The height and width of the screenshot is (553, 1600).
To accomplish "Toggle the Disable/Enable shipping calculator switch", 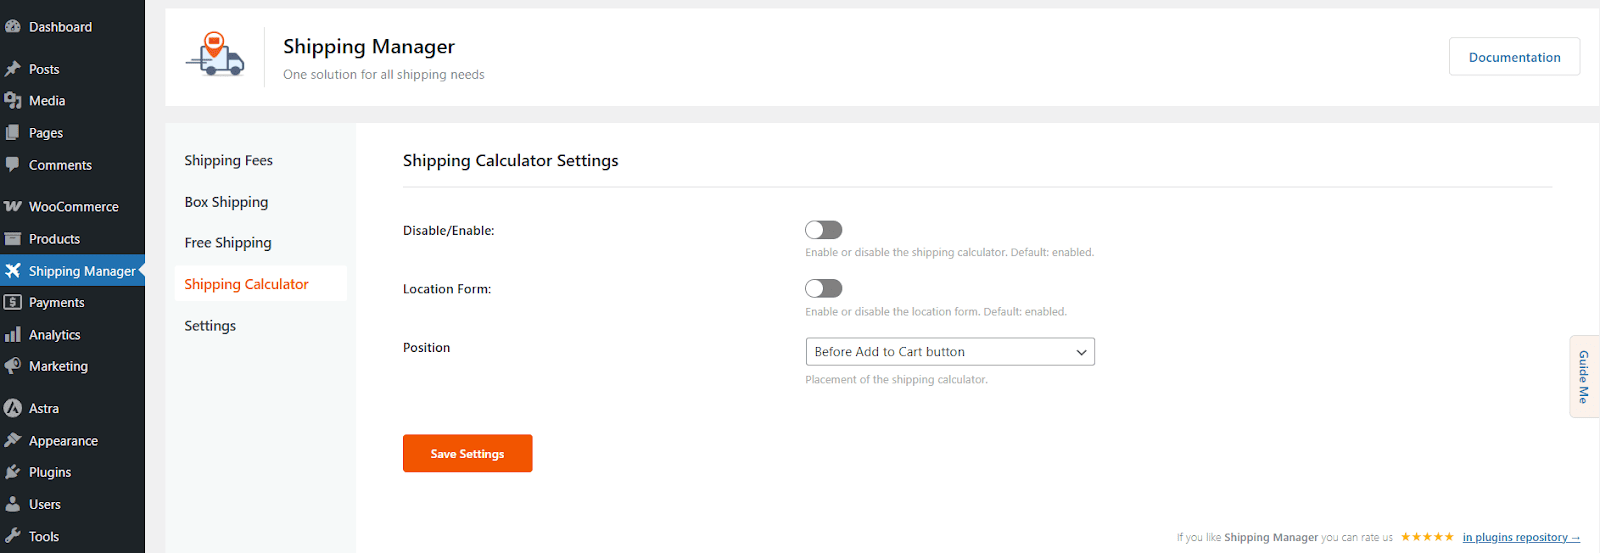I will [x=824, y=230].
